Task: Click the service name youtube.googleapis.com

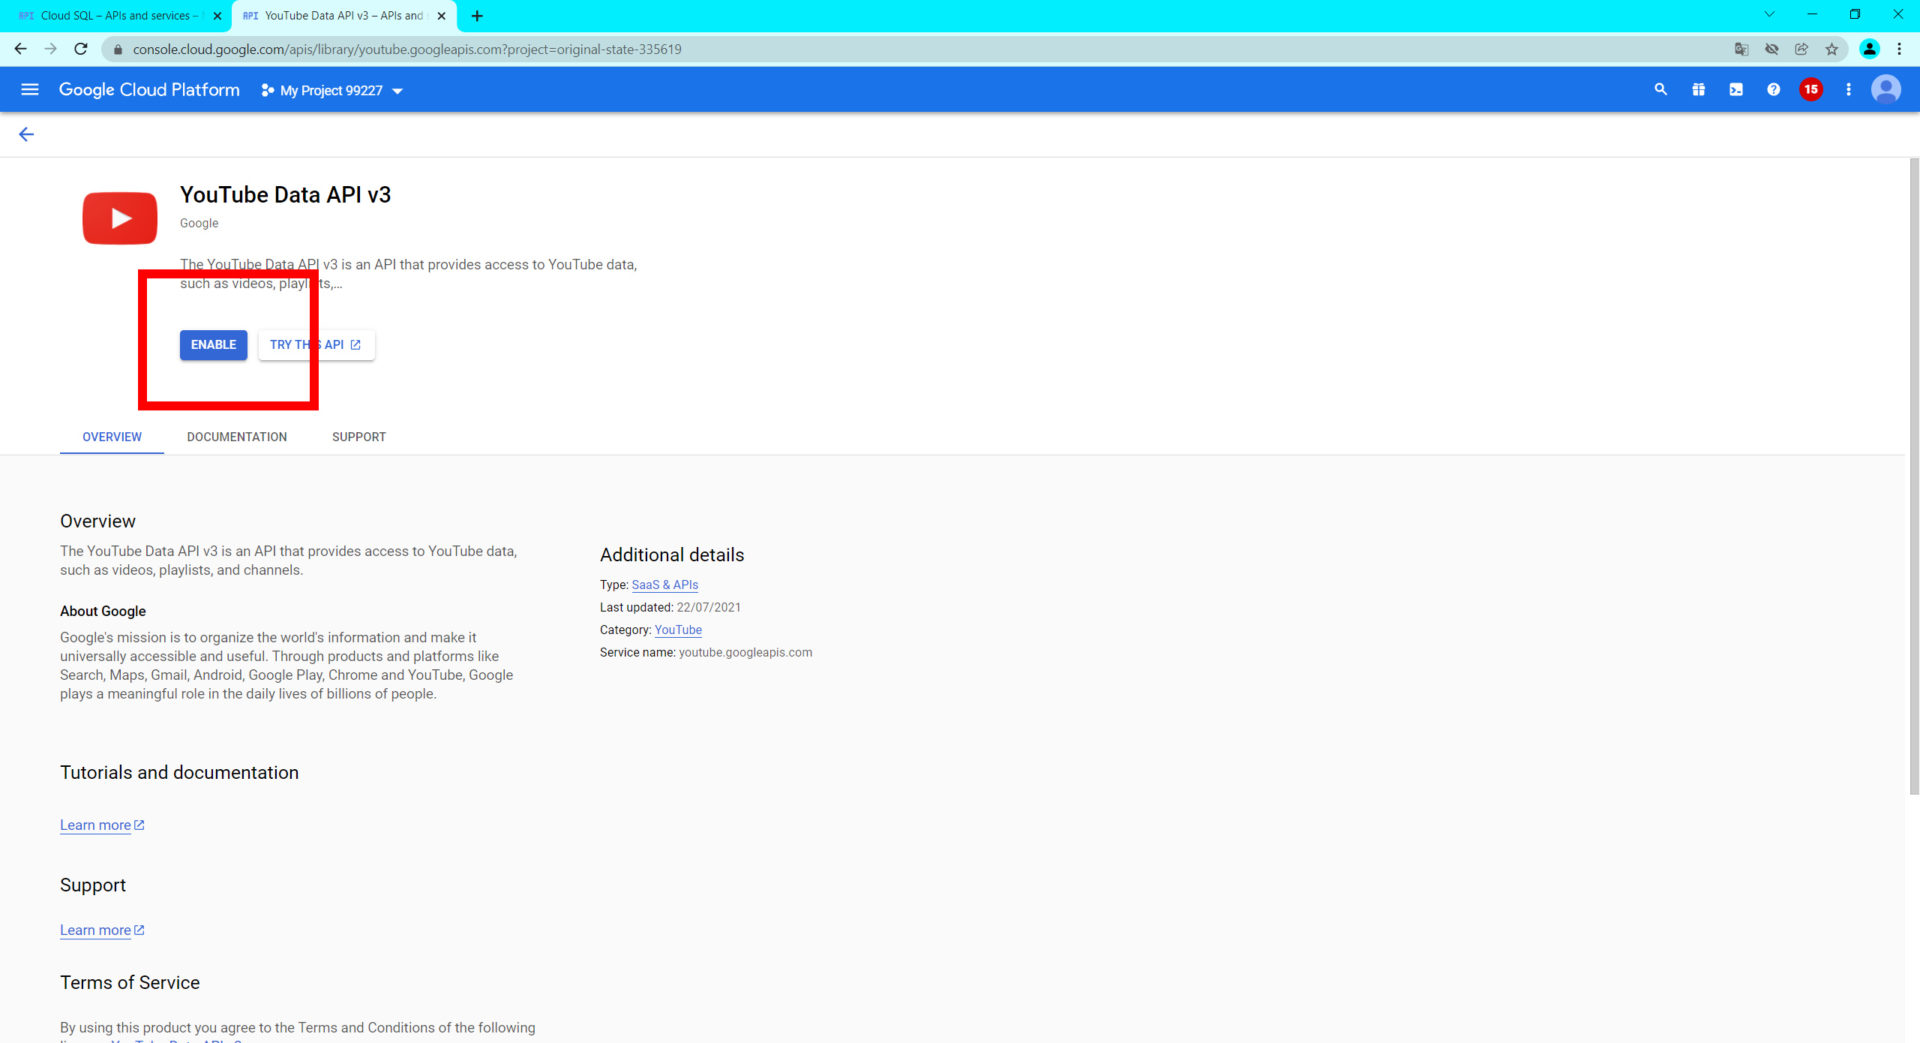Action: click(745, 652)
